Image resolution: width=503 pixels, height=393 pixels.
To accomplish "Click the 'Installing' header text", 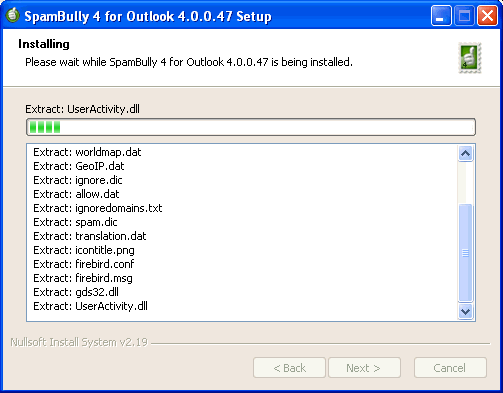I will [44, 44].
